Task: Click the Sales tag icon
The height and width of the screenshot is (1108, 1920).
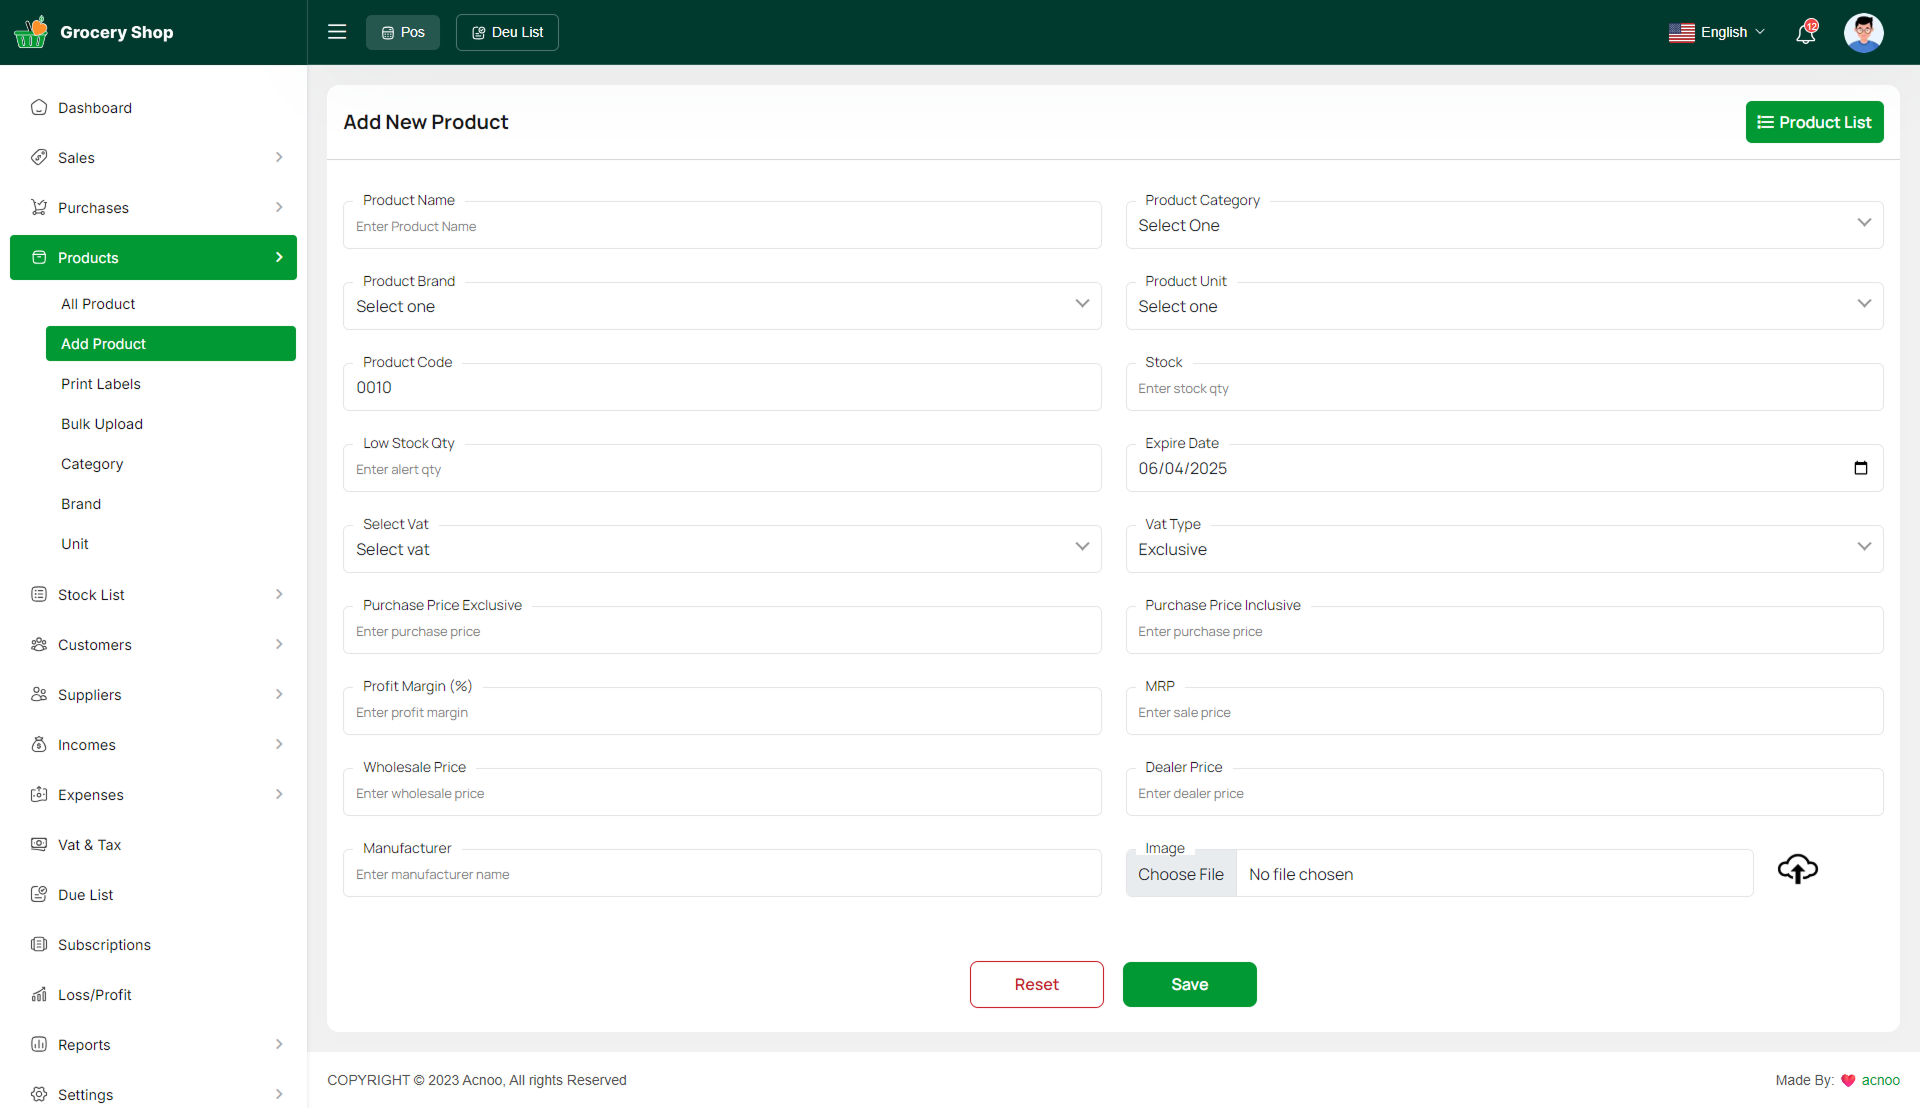Action: (39, 157)
